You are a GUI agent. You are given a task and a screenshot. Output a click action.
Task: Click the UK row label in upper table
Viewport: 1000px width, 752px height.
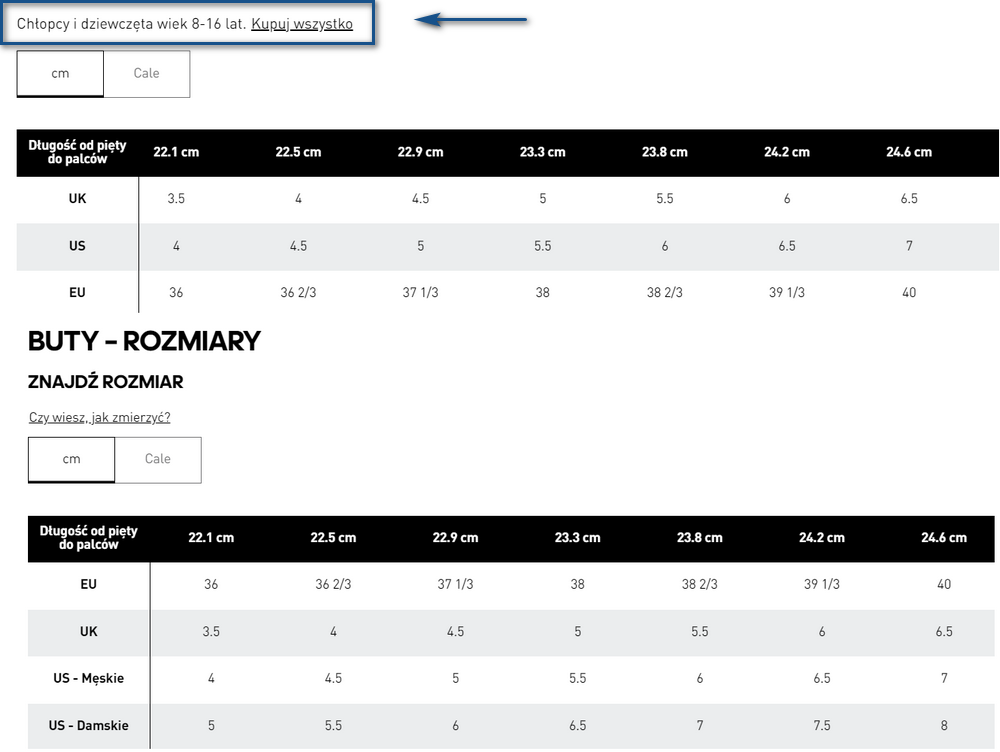pos(77,199)
